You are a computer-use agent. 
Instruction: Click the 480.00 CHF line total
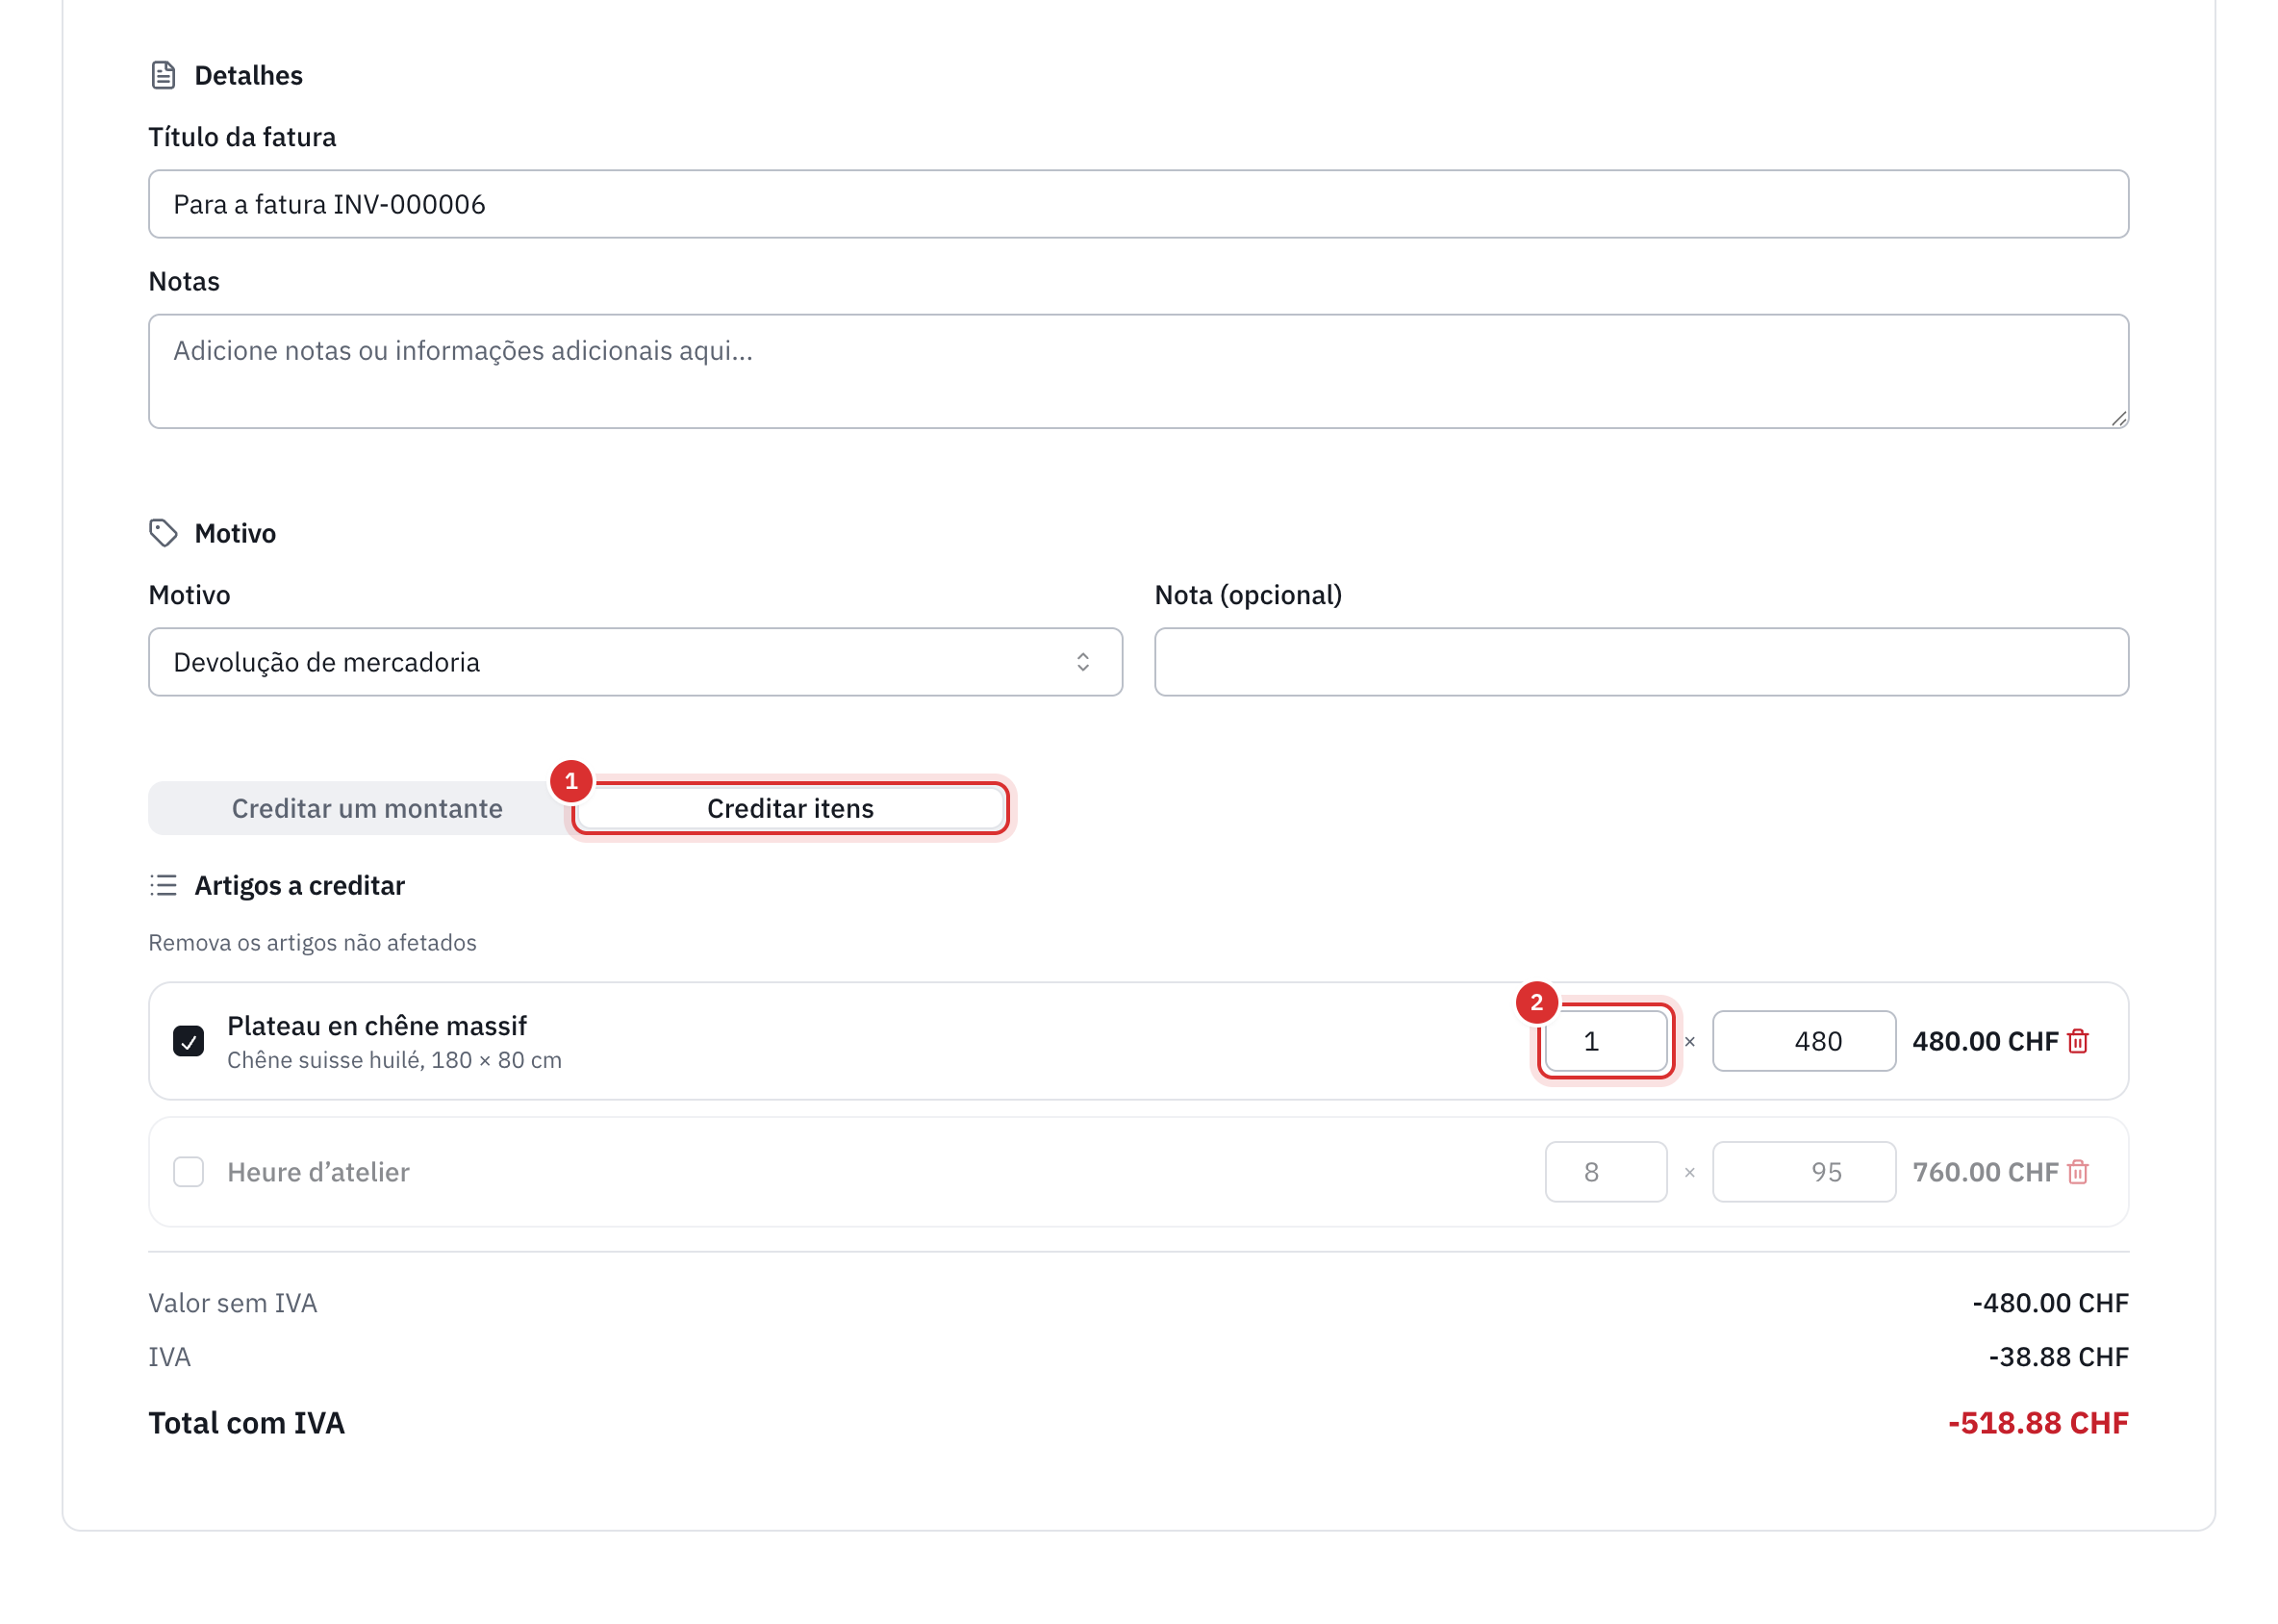point(1985,1042)
